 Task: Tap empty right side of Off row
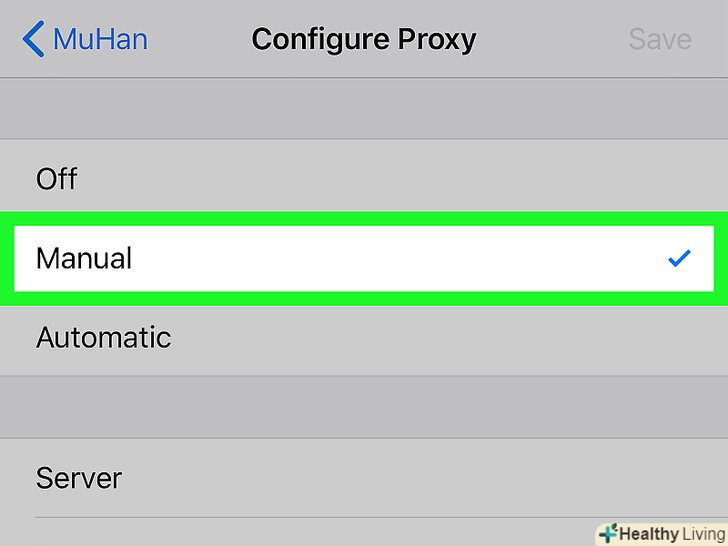(x=500, y=180)
